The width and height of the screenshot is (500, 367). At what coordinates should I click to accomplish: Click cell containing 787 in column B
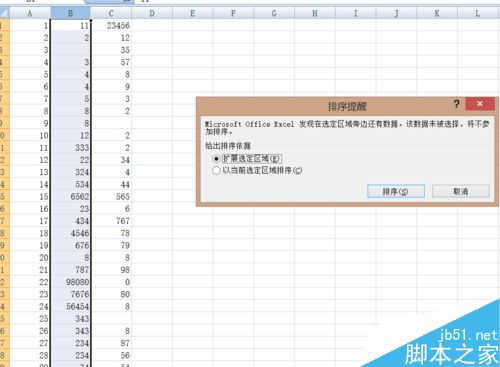pyautogui.click(x=70, y=270)
